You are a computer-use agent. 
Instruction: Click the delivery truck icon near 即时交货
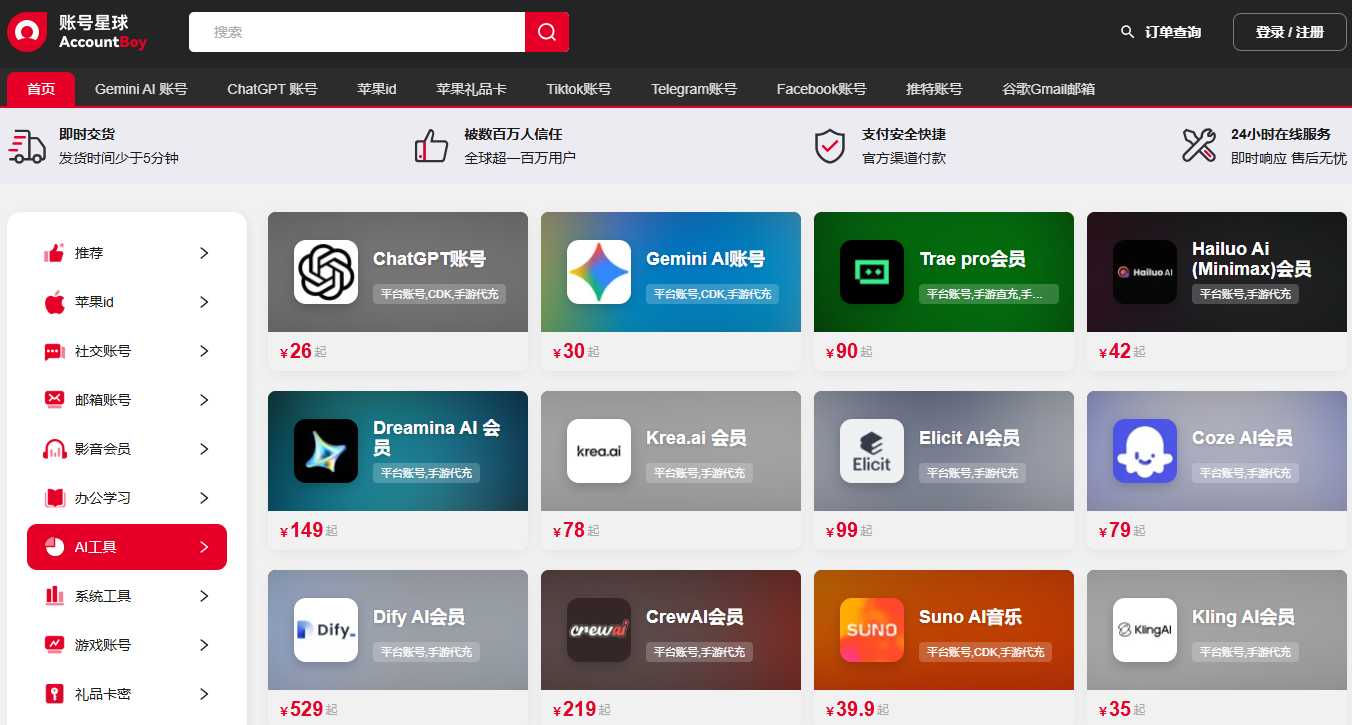pyautogui.click(x=27, y=146)
